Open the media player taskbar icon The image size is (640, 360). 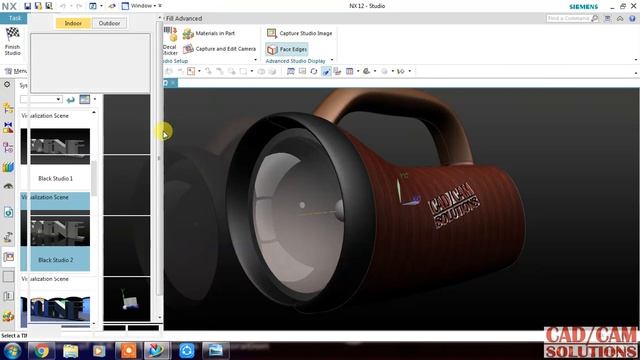coord(99,351)
